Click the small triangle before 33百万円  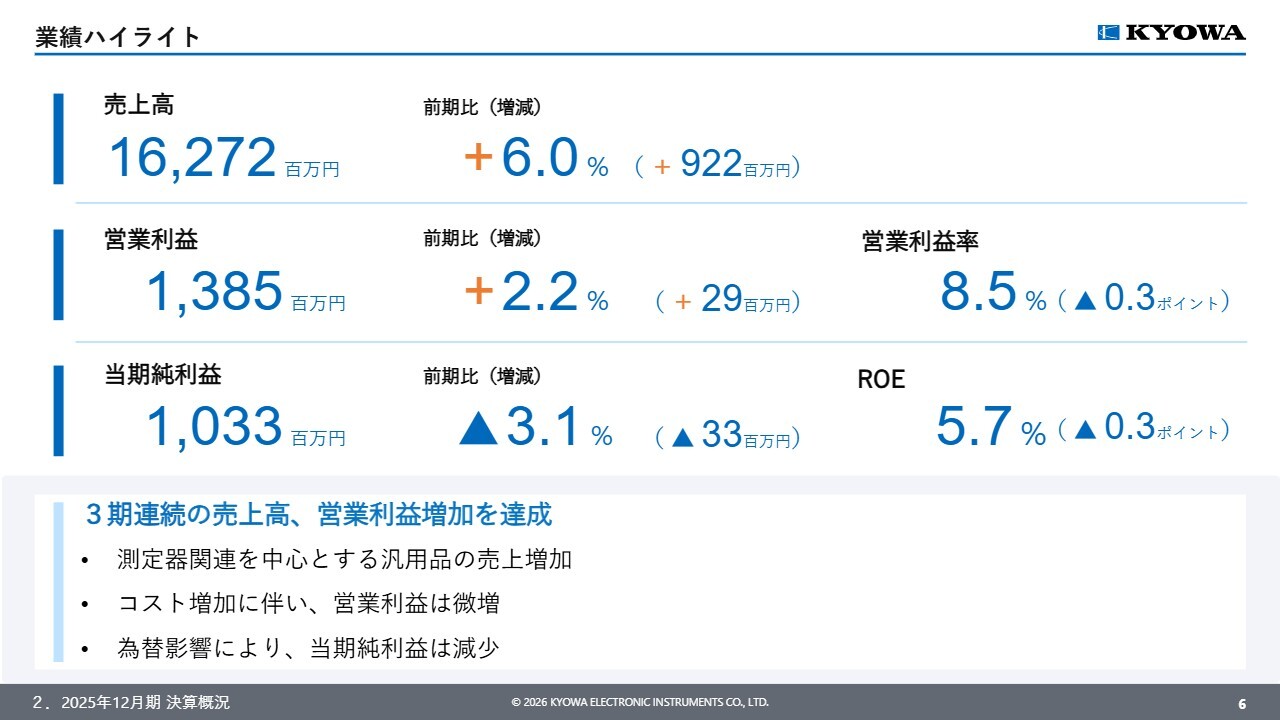(x=683, y=437)
